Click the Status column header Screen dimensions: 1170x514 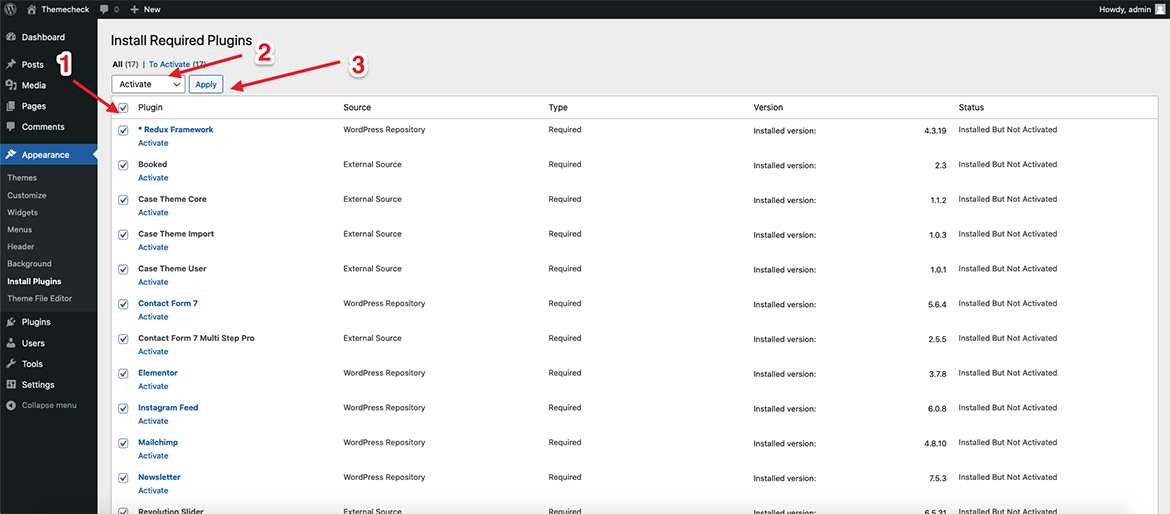coord(972,107)
